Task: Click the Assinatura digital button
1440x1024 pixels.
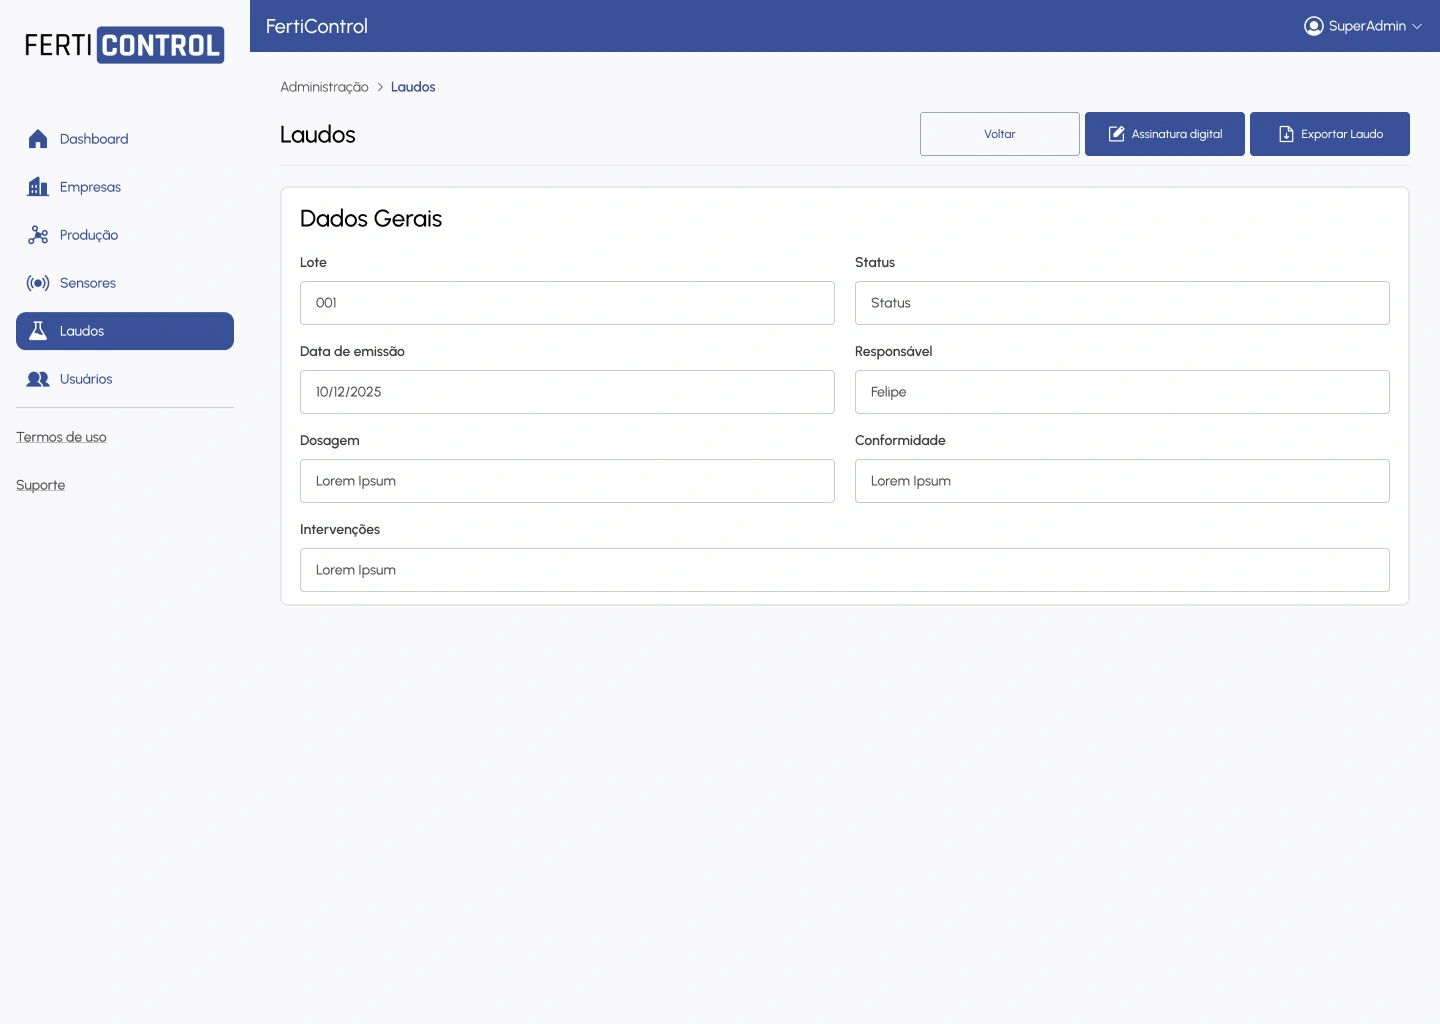Action: click(x=1164, y=134)
